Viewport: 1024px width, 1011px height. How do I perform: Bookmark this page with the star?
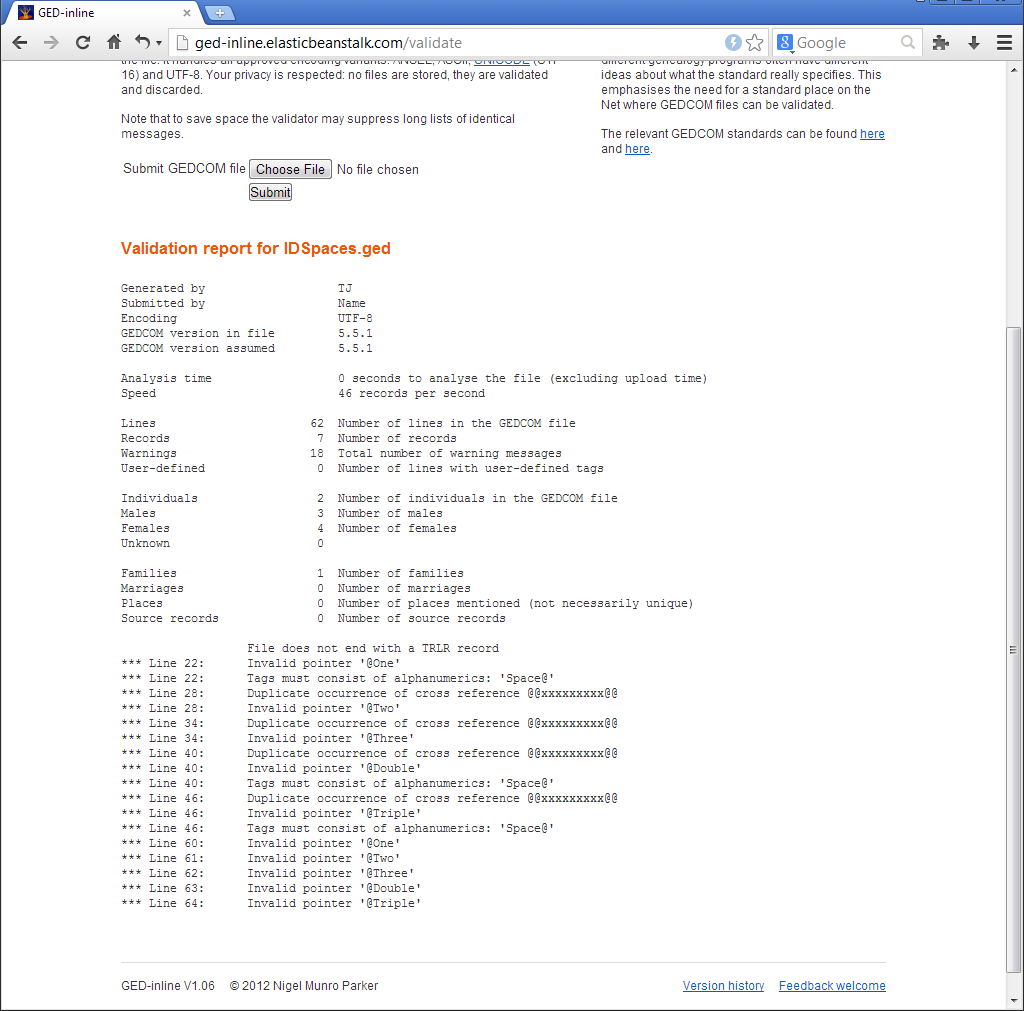coord(755,43)
